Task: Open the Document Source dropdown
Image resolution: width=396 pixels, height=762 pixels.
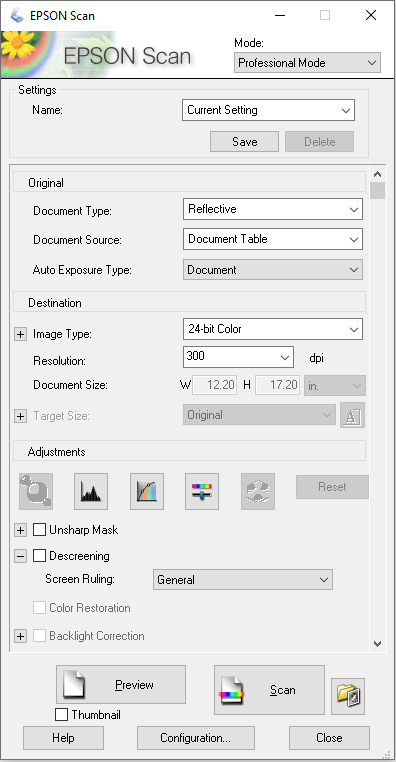Action: (273, 239)
